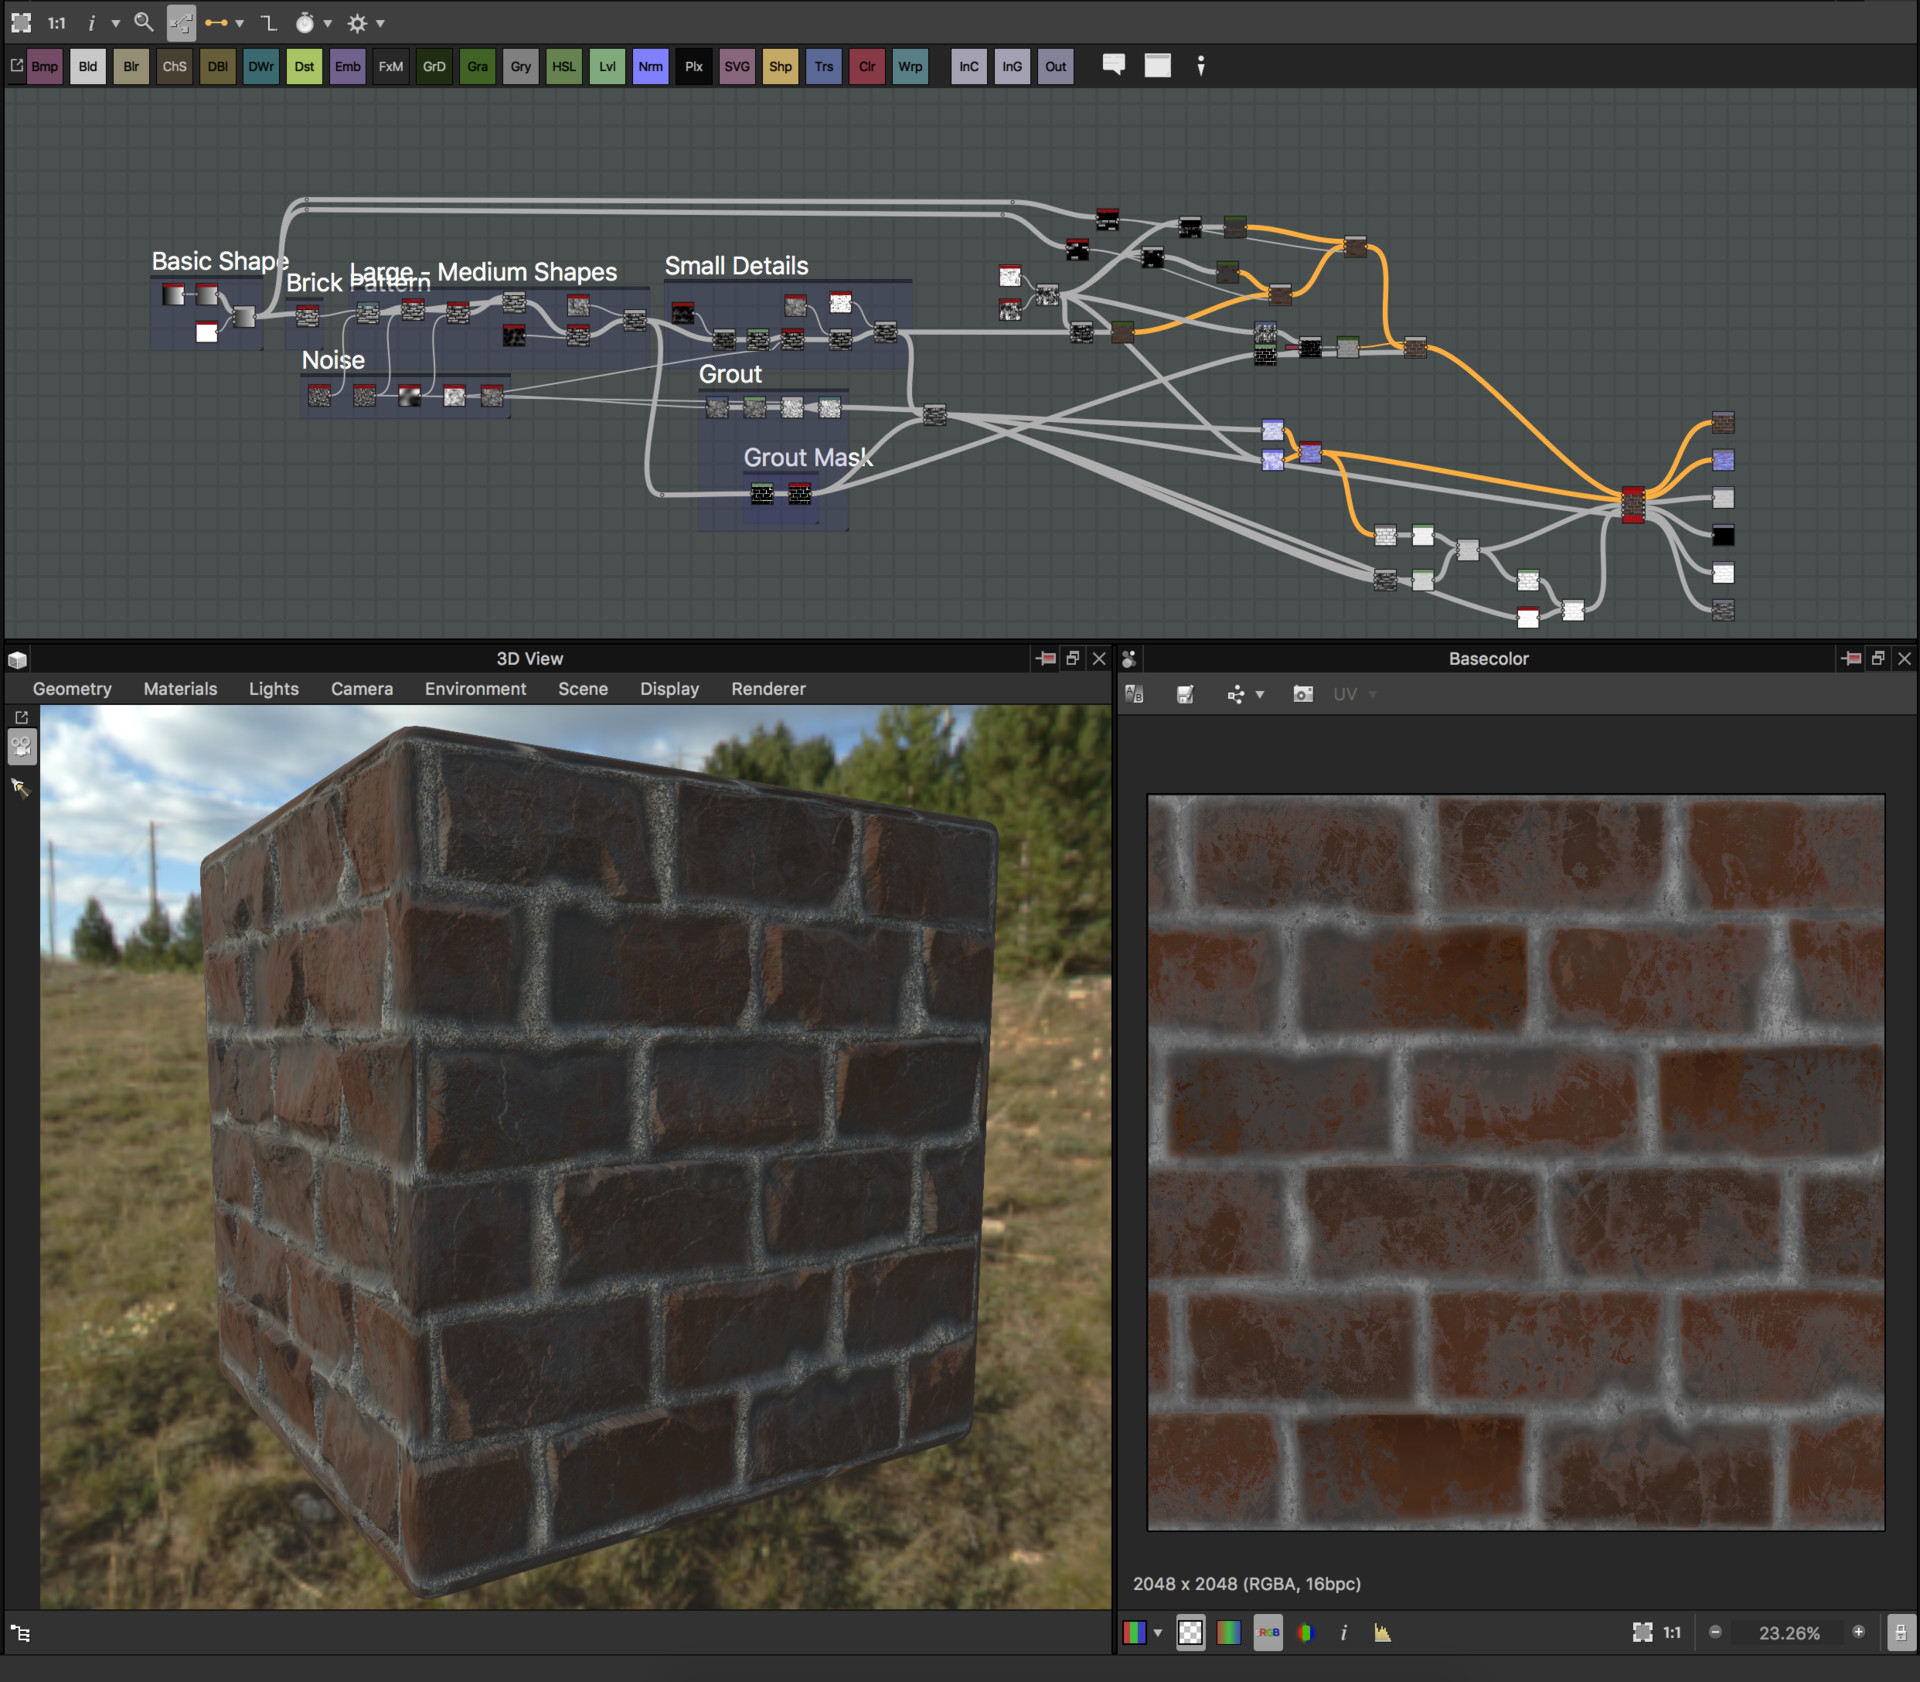The height and width of the screenshot is (1682, 1920).
Task: Pin the Basecolor panel
Action: [x=1851, y=659]
